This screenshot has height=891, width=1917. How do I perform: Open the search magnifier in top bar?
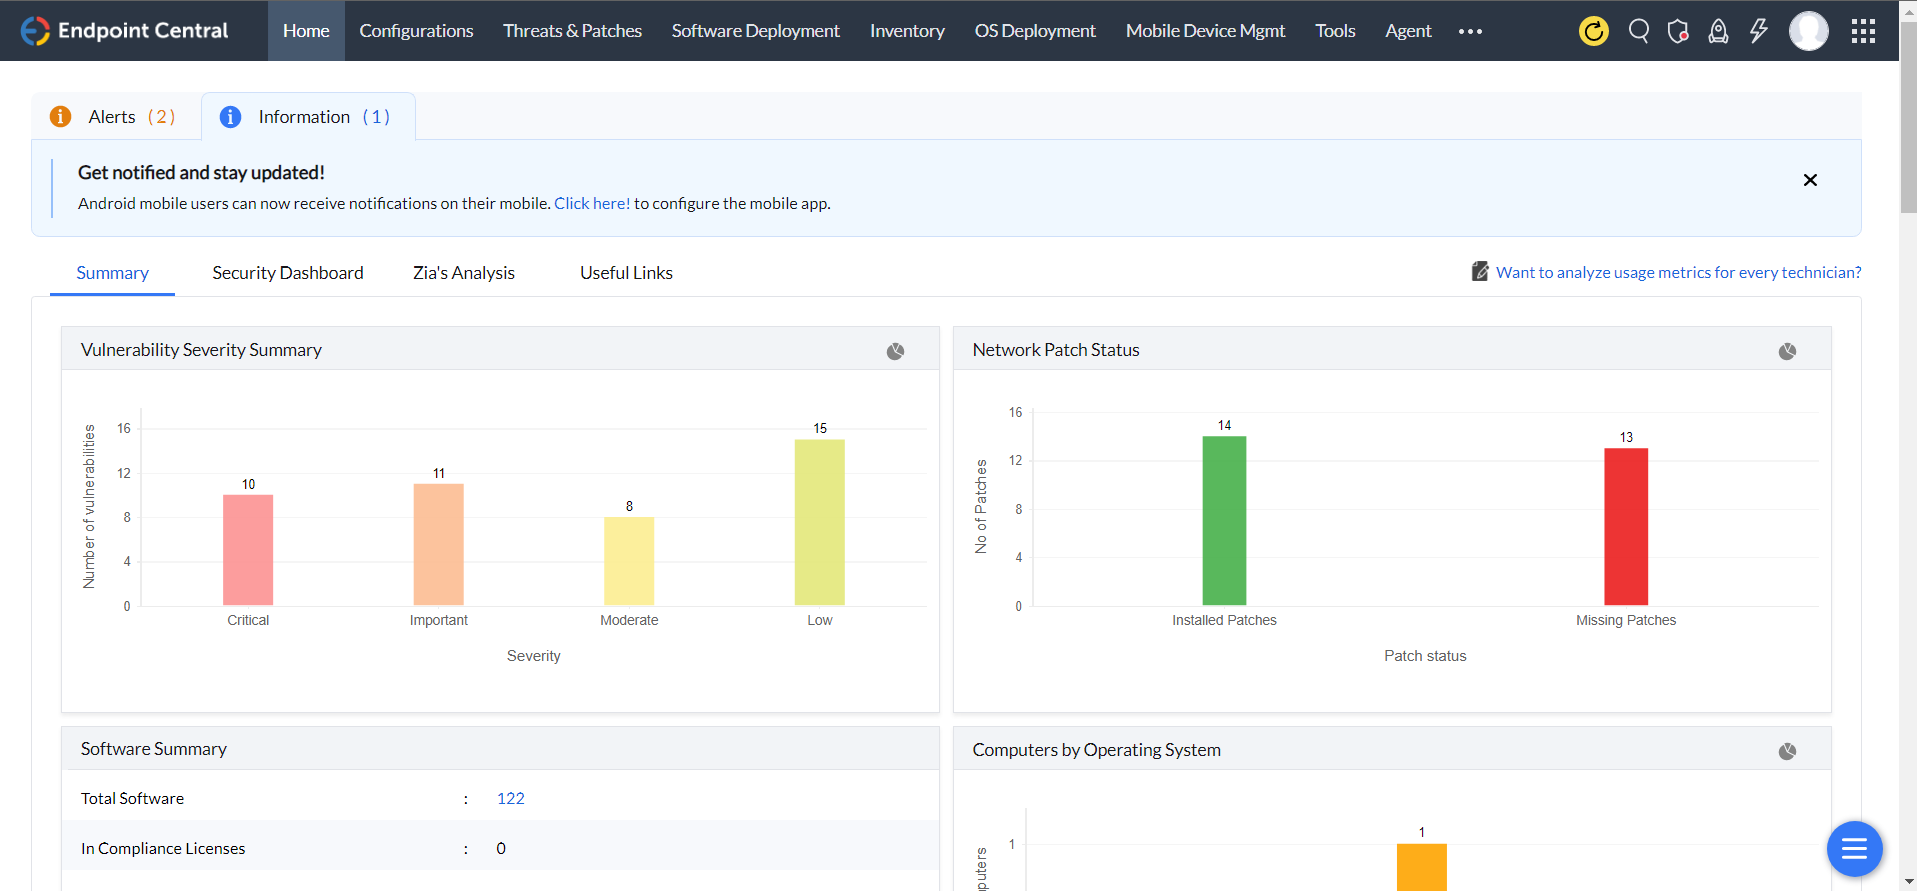click(x=1638, y=31)
